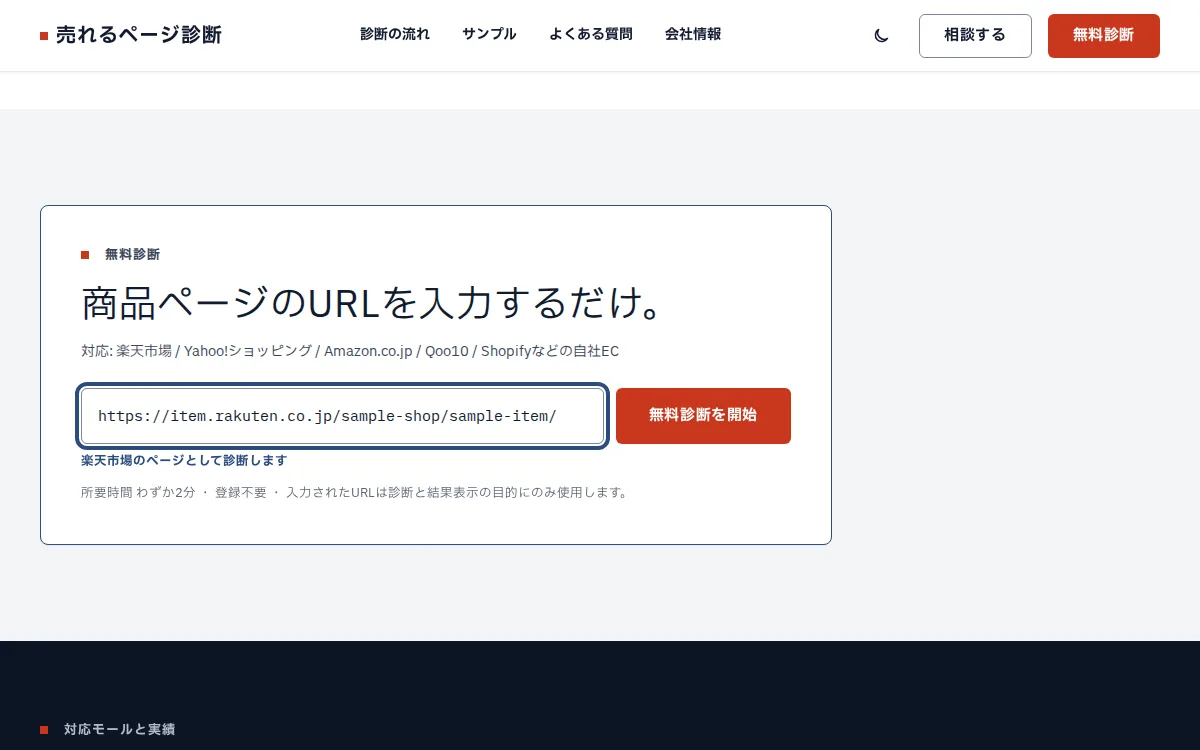The width and height of the screenshot is (1200, 750).
Task: Click the 商品ページのURLを入力するだけ。 heading
Action: point(373,303)
